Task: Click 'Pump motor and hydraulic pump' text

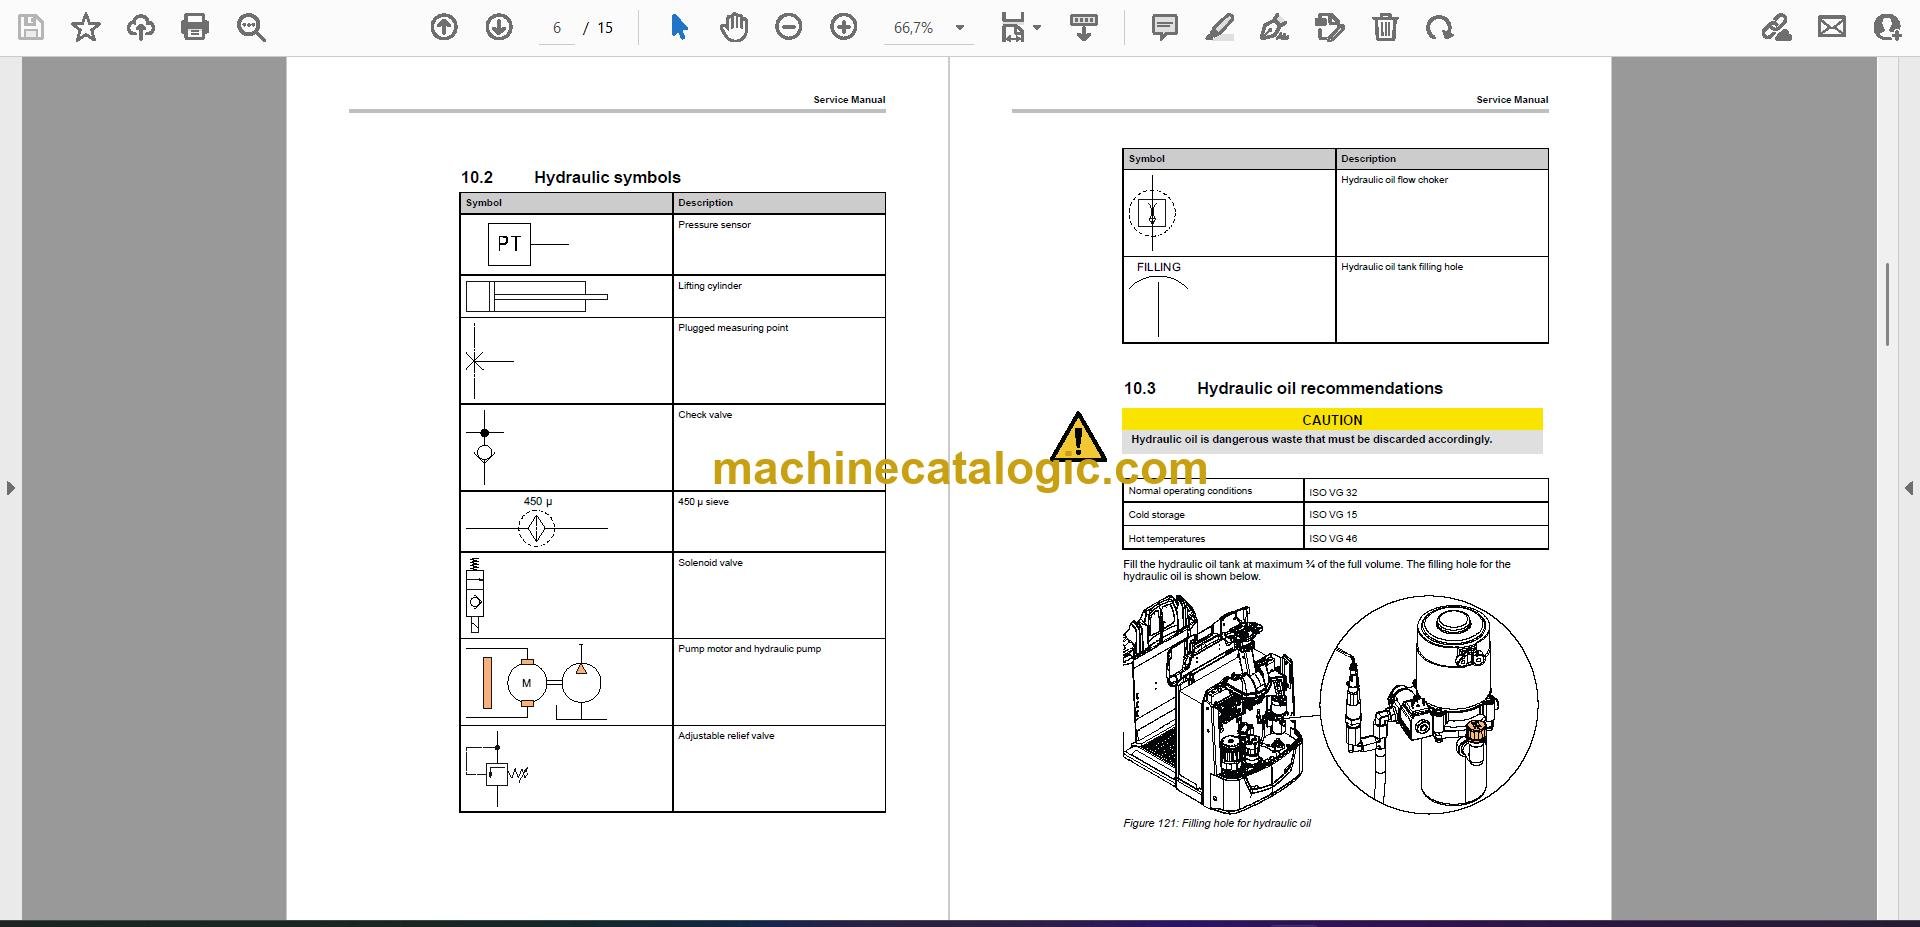Action: pyautogui.click(x=749, y=649)
